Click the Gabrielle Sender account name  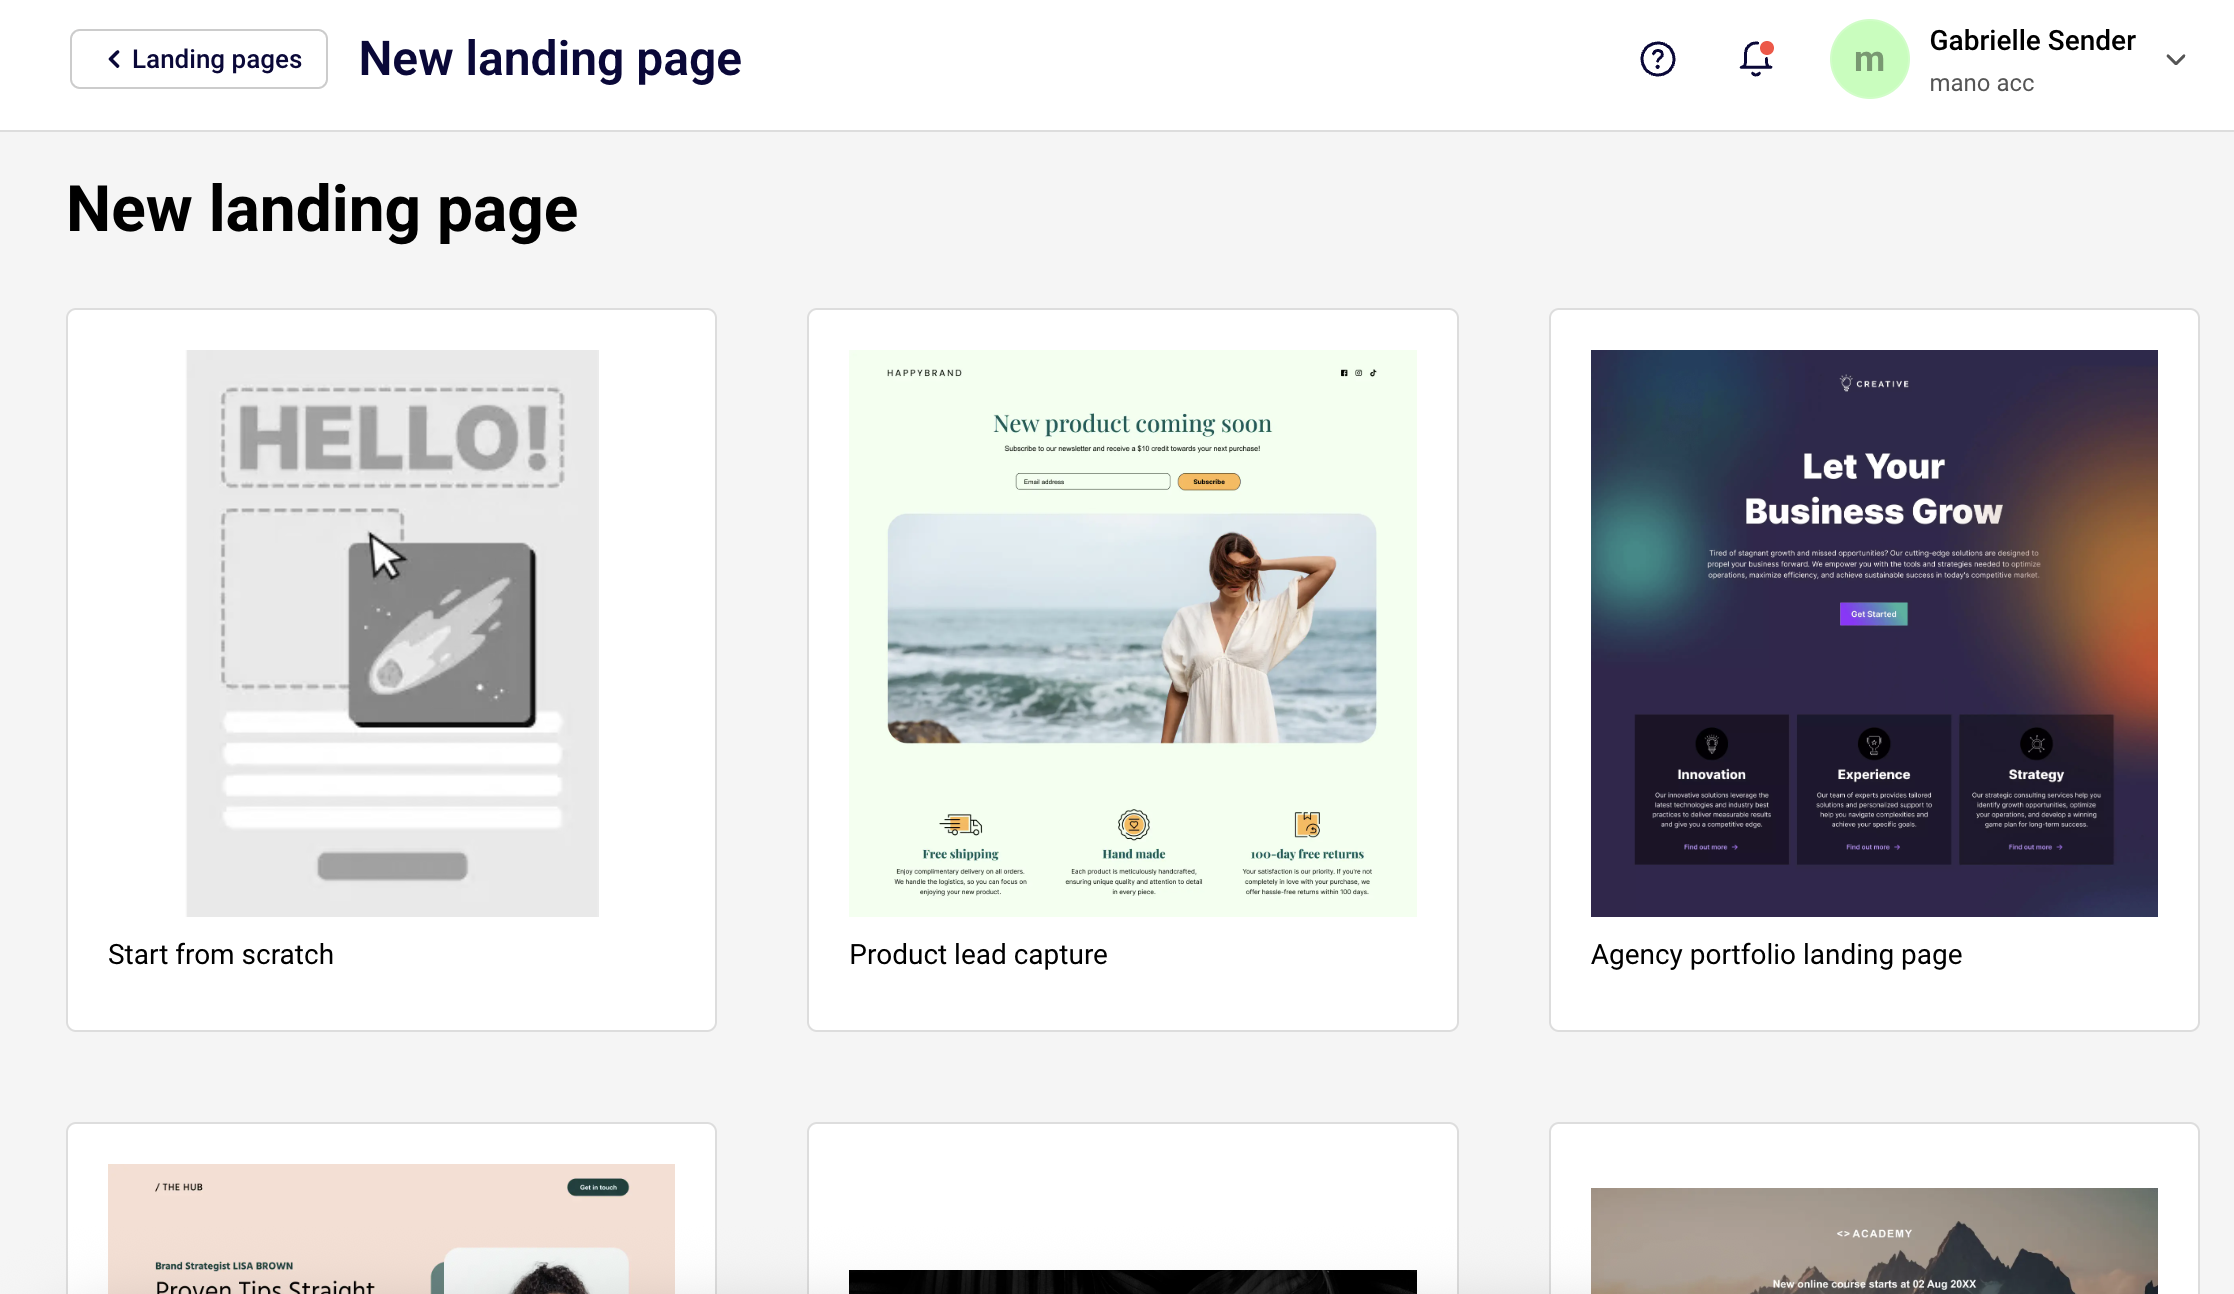tap(2031, 41)
